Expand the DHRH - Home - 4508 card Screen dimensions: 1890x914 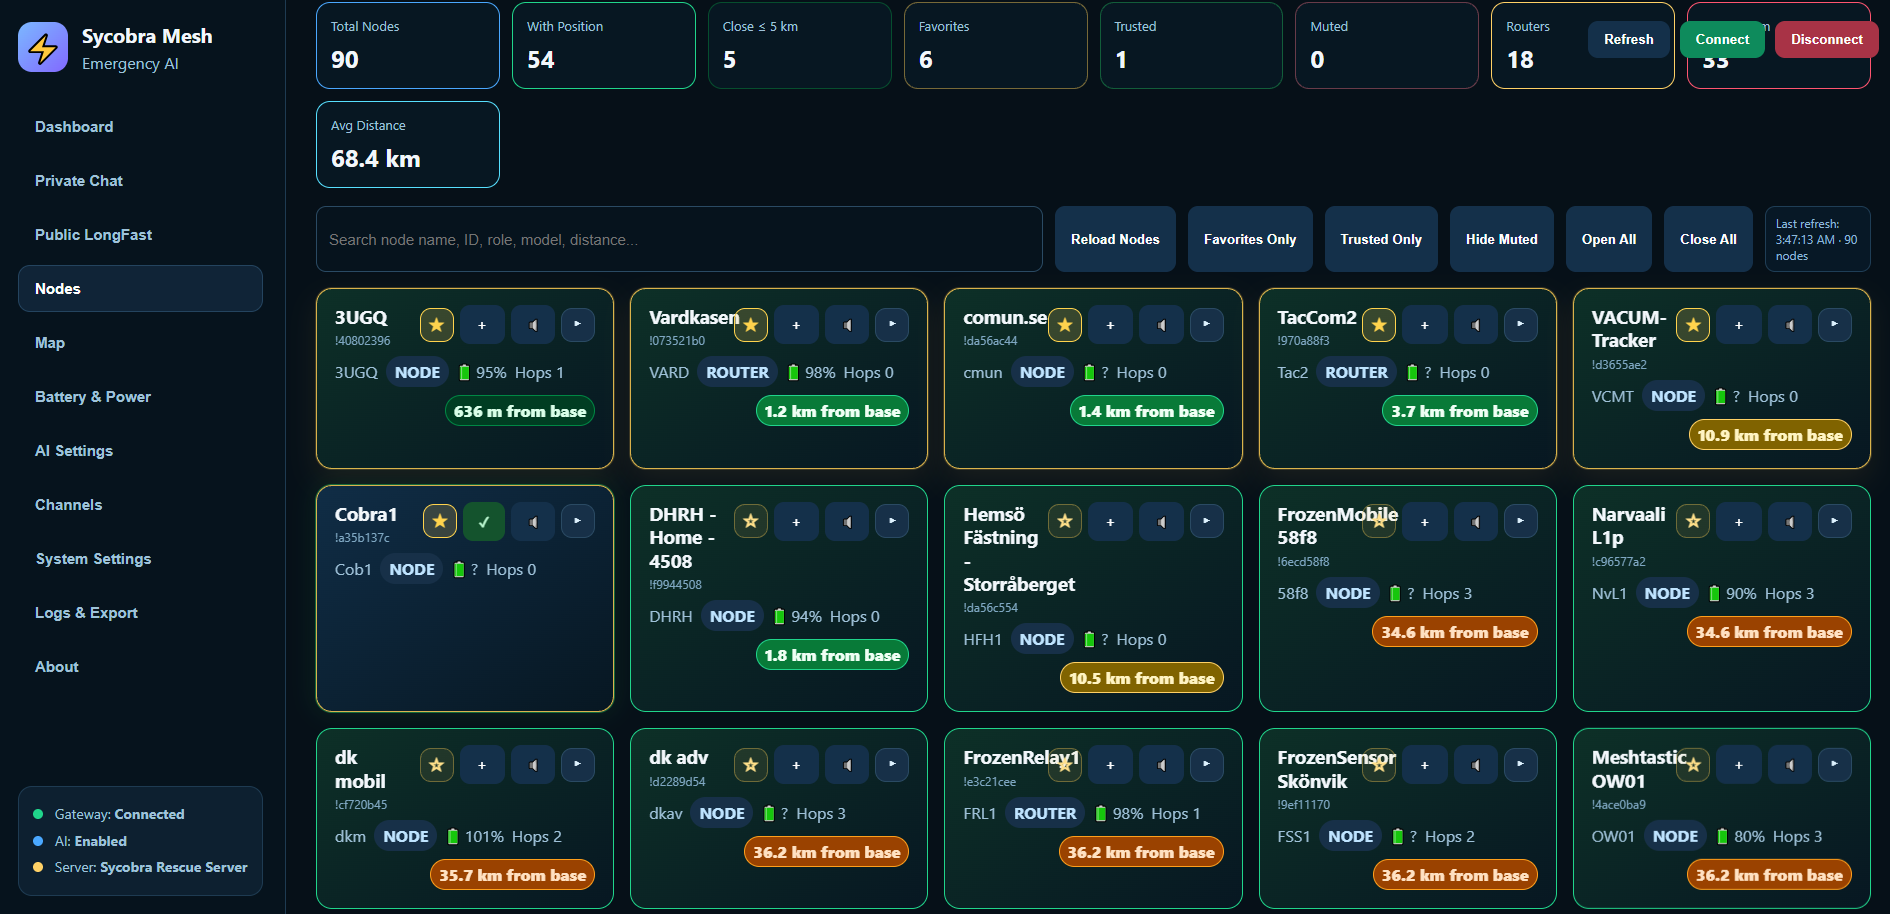[x=892, y=520]
